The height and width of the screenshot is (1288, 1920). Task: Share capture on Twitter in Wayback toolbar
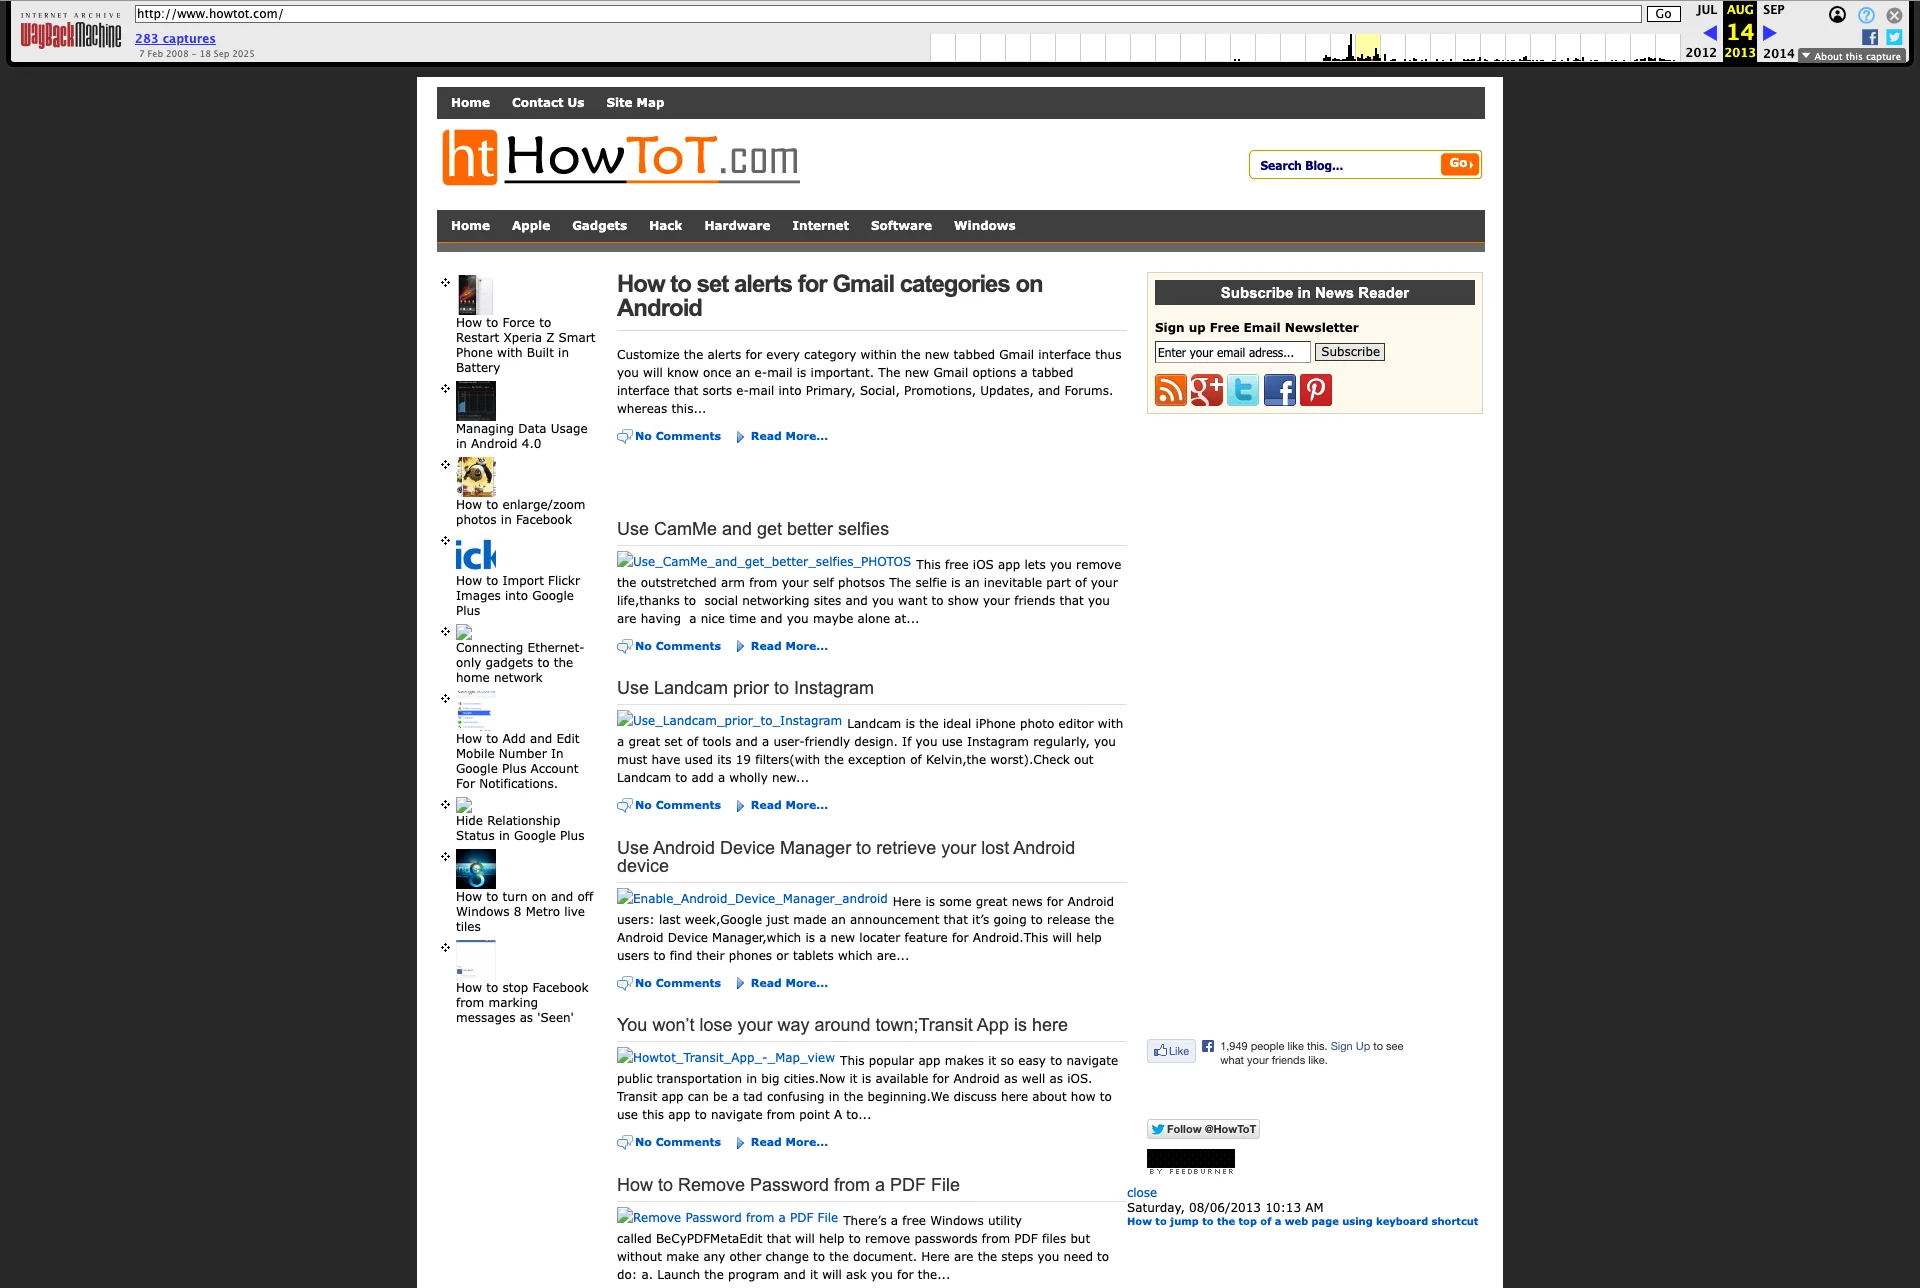[1894, 37]
